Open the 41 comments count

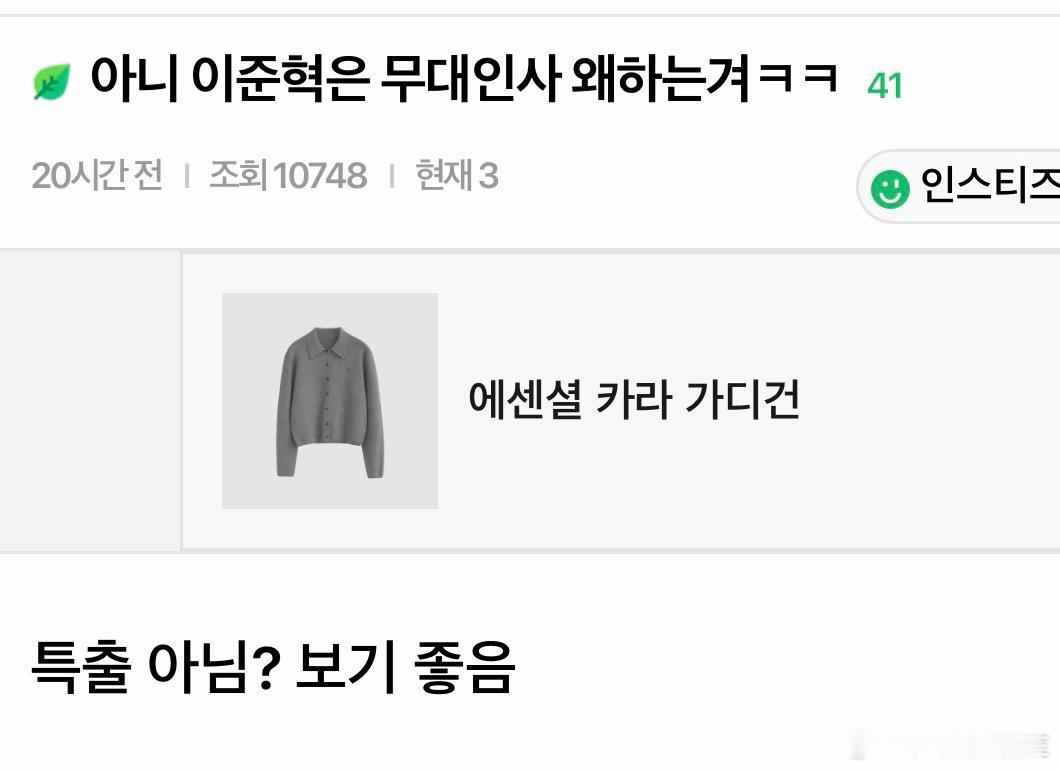(x=885, y=86)
